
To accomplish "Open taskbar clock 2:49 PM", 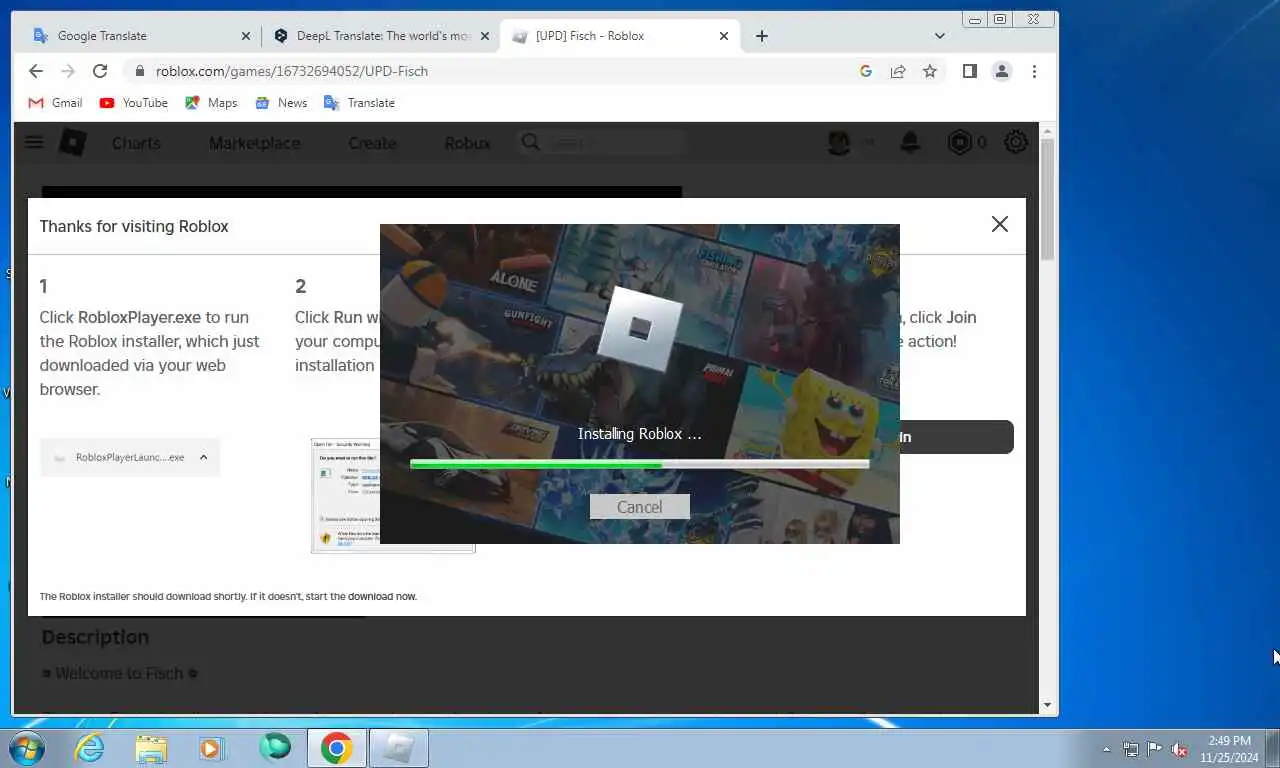I will click(1230, 749).
